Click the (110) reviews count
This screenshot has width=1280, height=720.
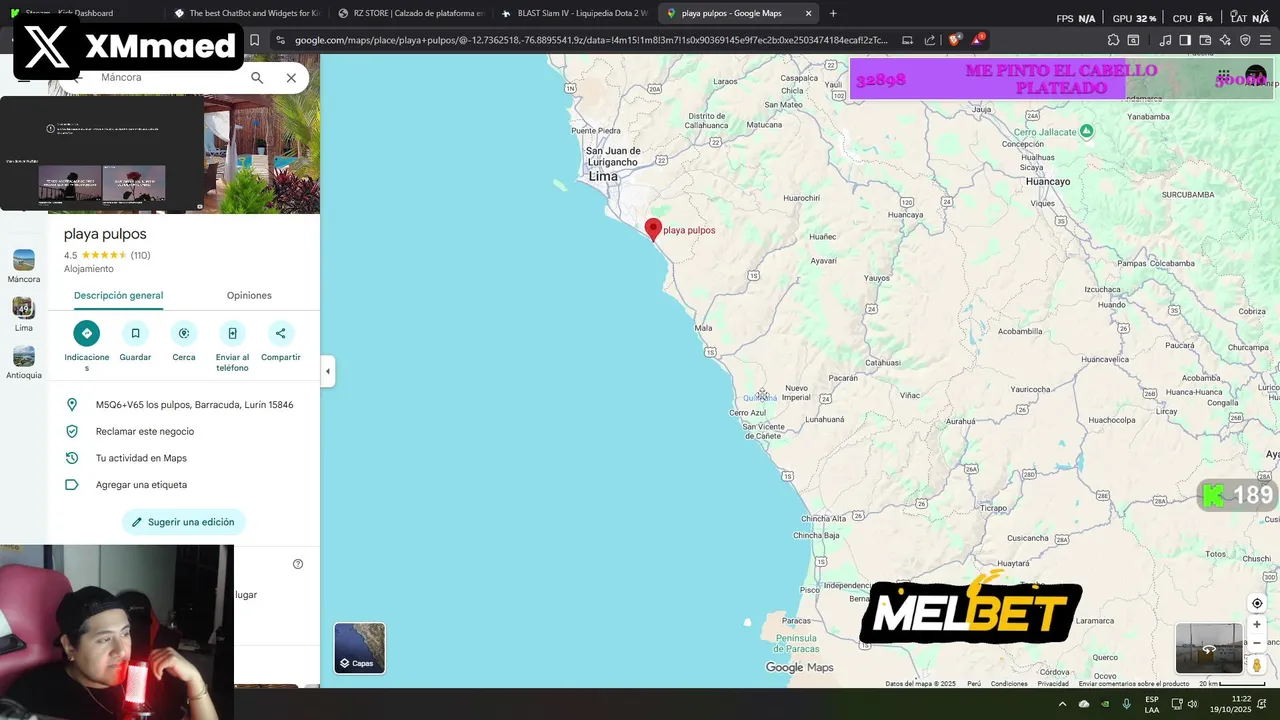[x=141, y=255]
